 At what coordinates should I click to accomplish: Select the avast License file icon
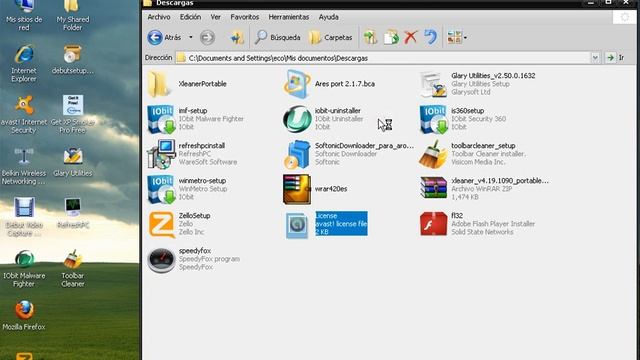(297, 225)
